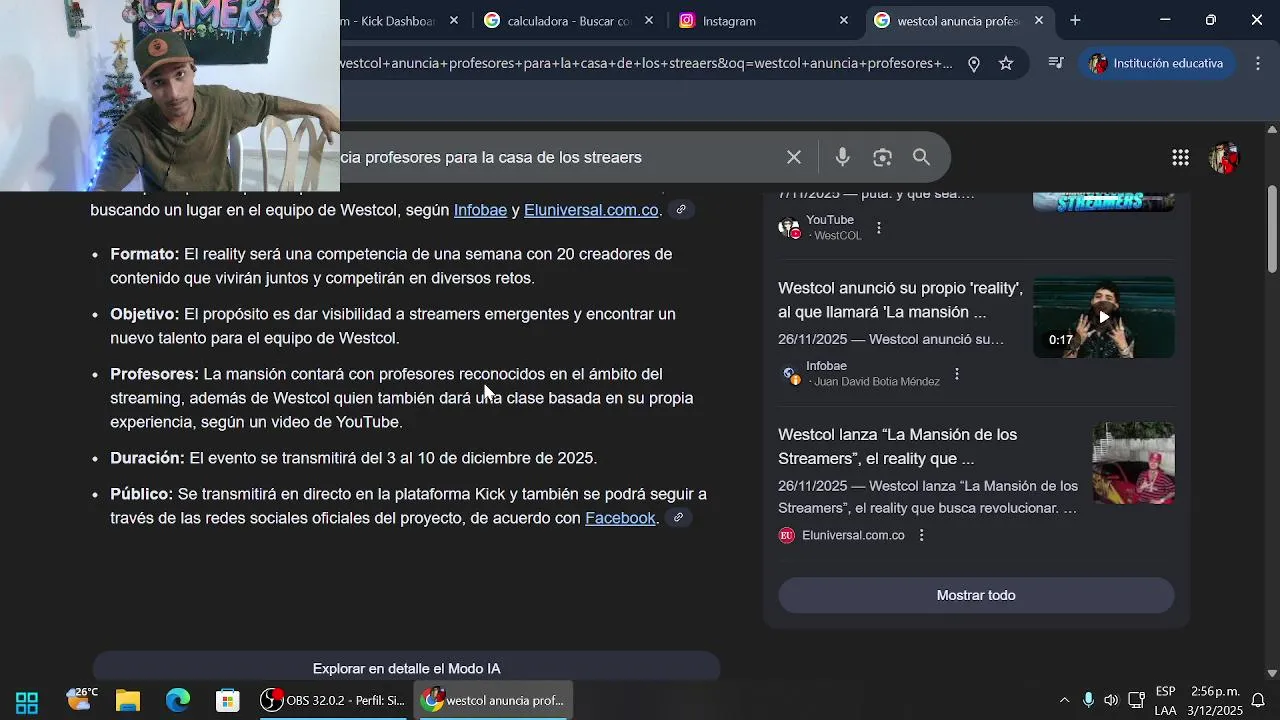The image size is (1280, 720).
Task: Close the Instagram tab
Action: click(844, 20)
